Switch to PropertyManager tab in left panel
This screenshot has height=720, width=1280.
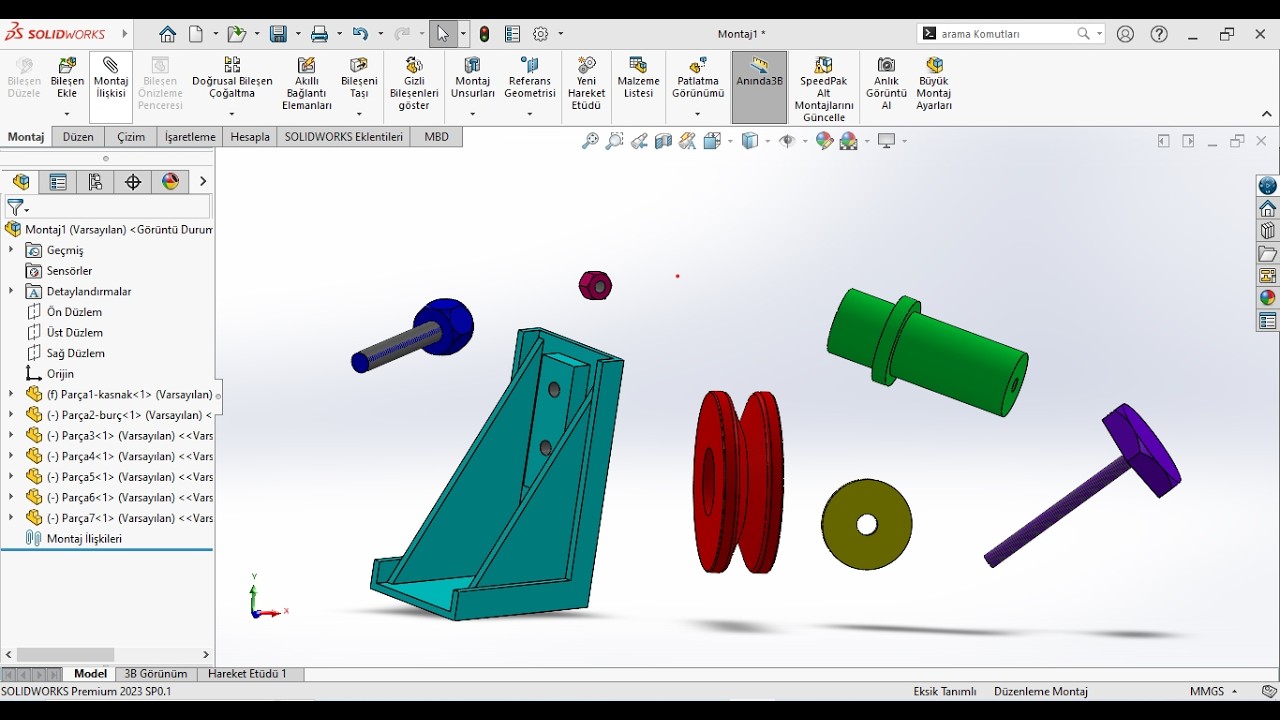58,182
